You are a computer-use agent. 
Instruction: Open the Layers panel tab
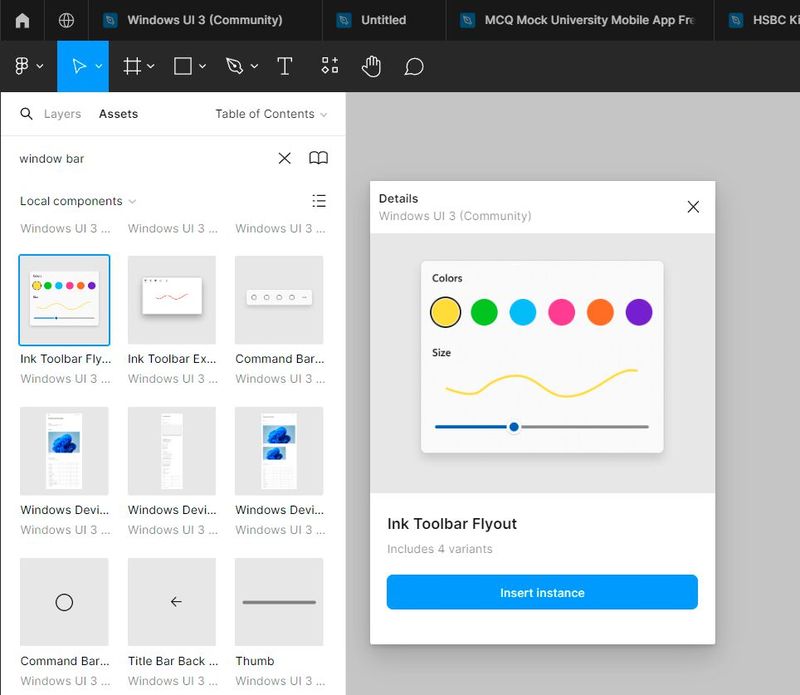[x=62, y=114]
